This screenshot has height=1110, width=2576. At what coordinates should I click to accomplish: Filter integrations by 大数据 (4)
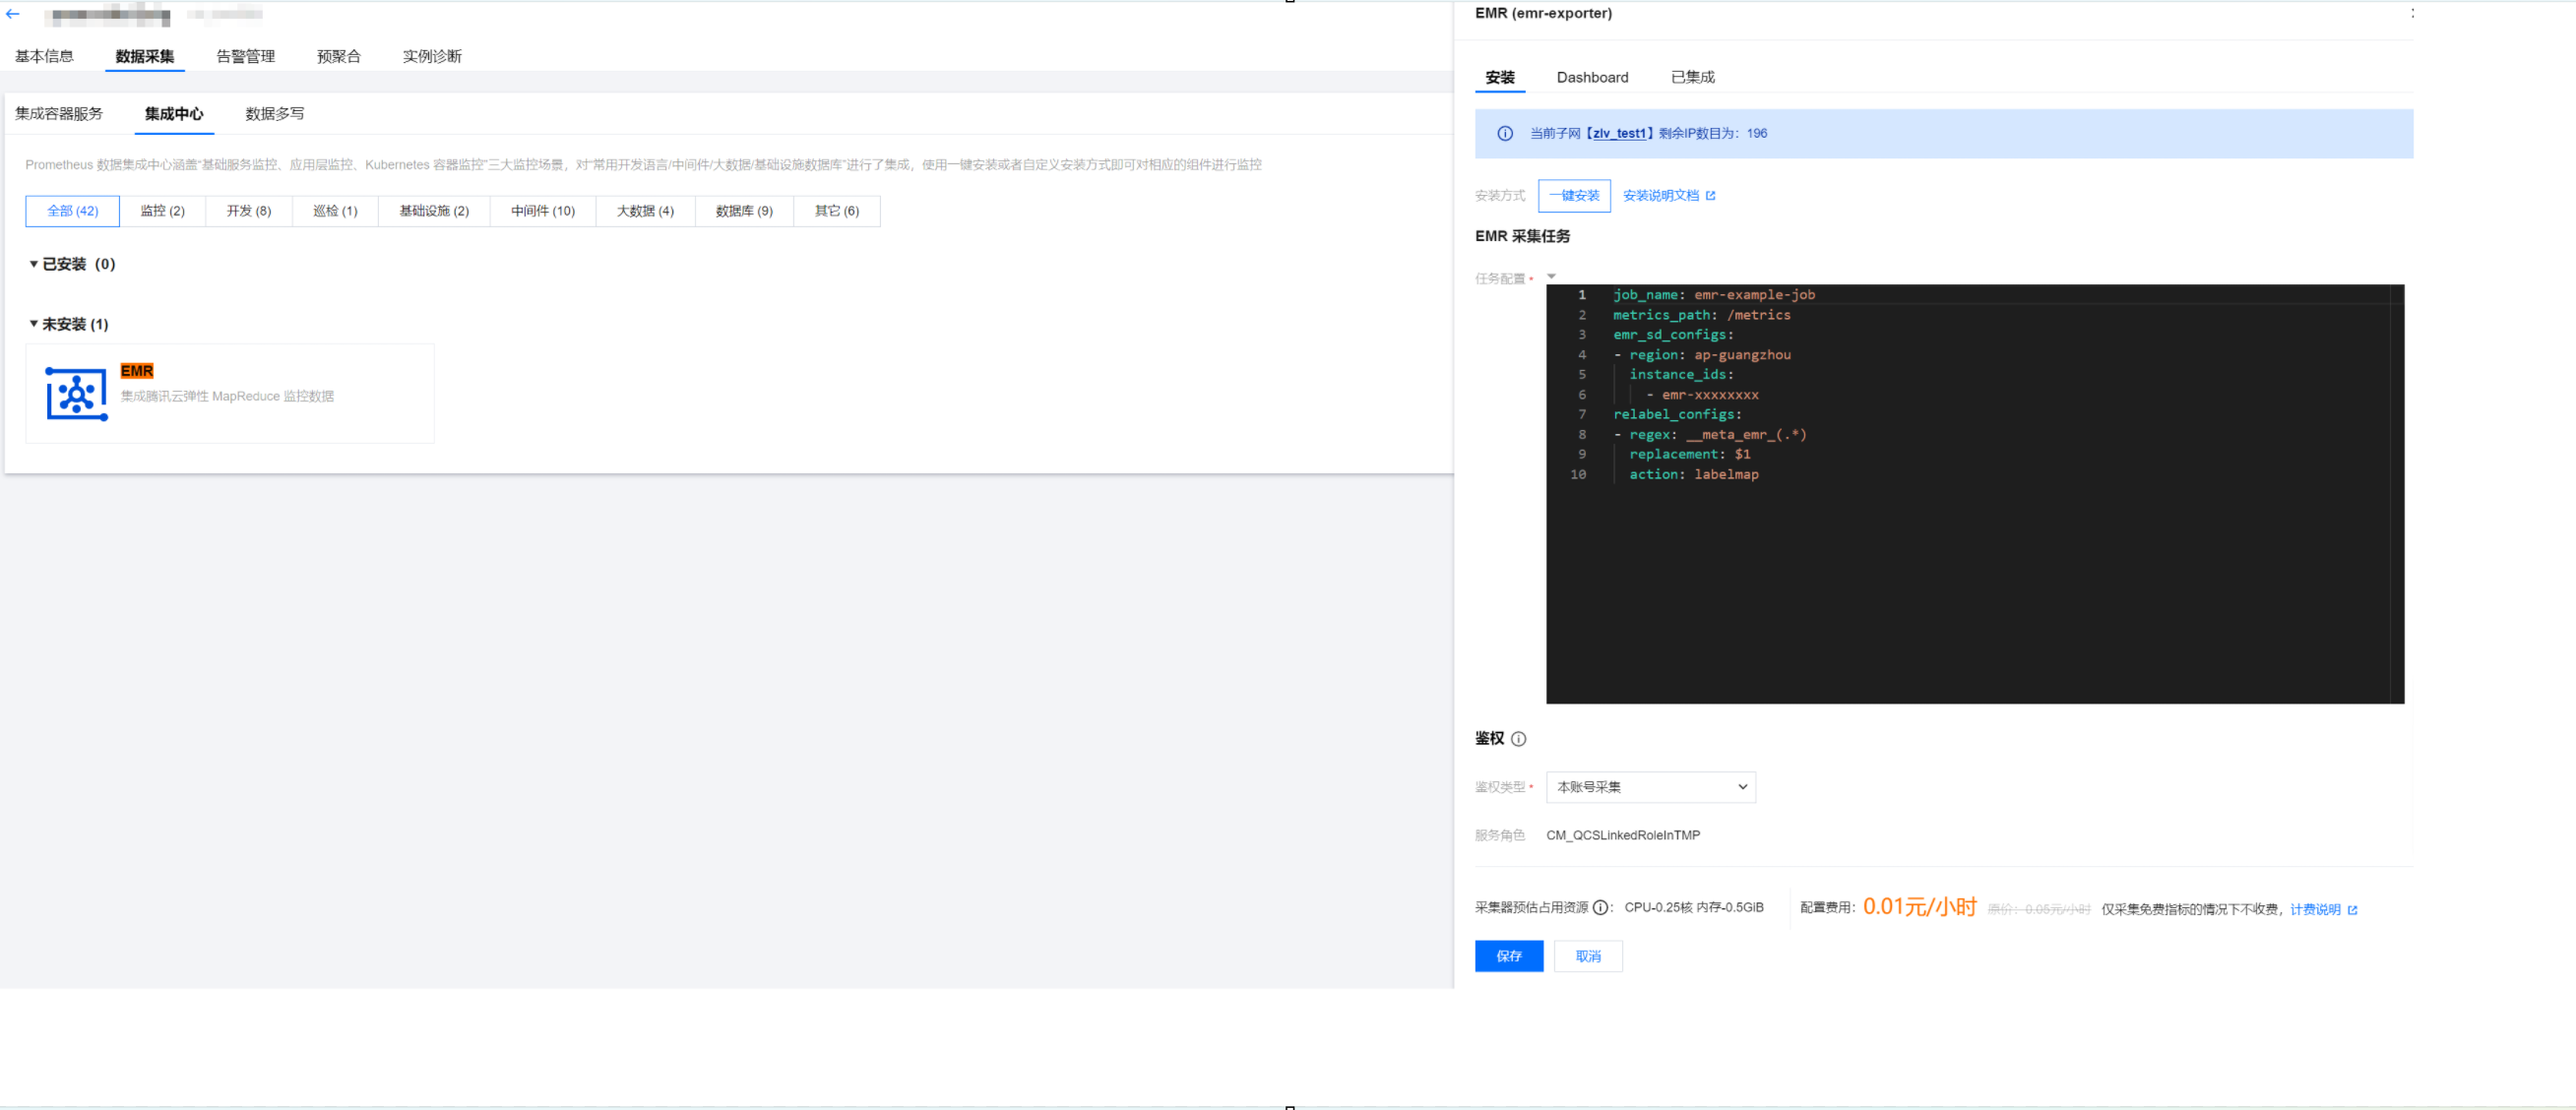(x=644, y=211)
